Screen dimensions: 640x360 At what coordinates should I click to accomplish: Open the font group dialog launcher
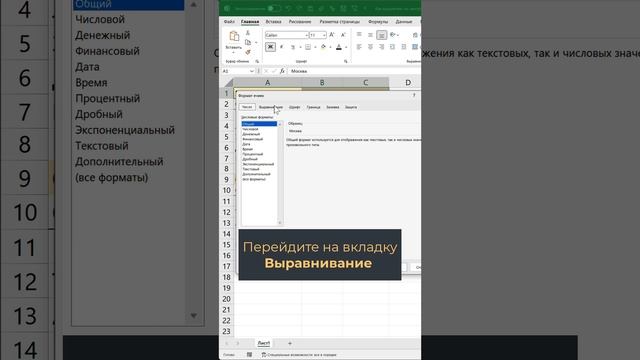click(346, 61)
